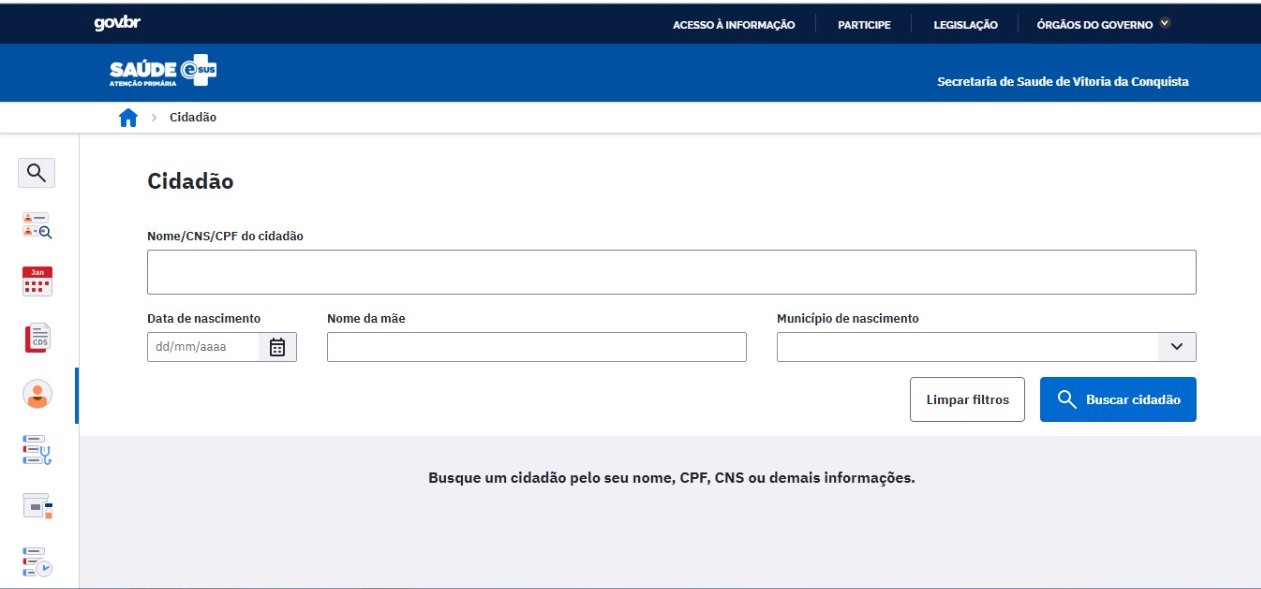Image resolution: width=1261 pixels, height=589 pixels.
Task: Open the Legislação menu item
Action: [x=965, y=24]
